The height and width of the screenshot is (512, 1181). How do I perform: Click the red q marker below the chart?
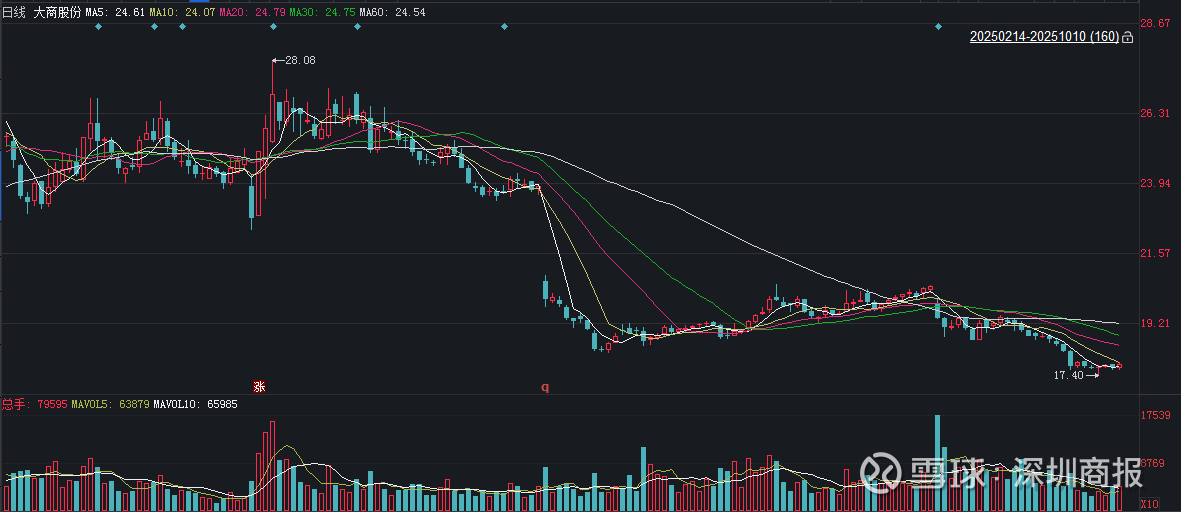545,386
